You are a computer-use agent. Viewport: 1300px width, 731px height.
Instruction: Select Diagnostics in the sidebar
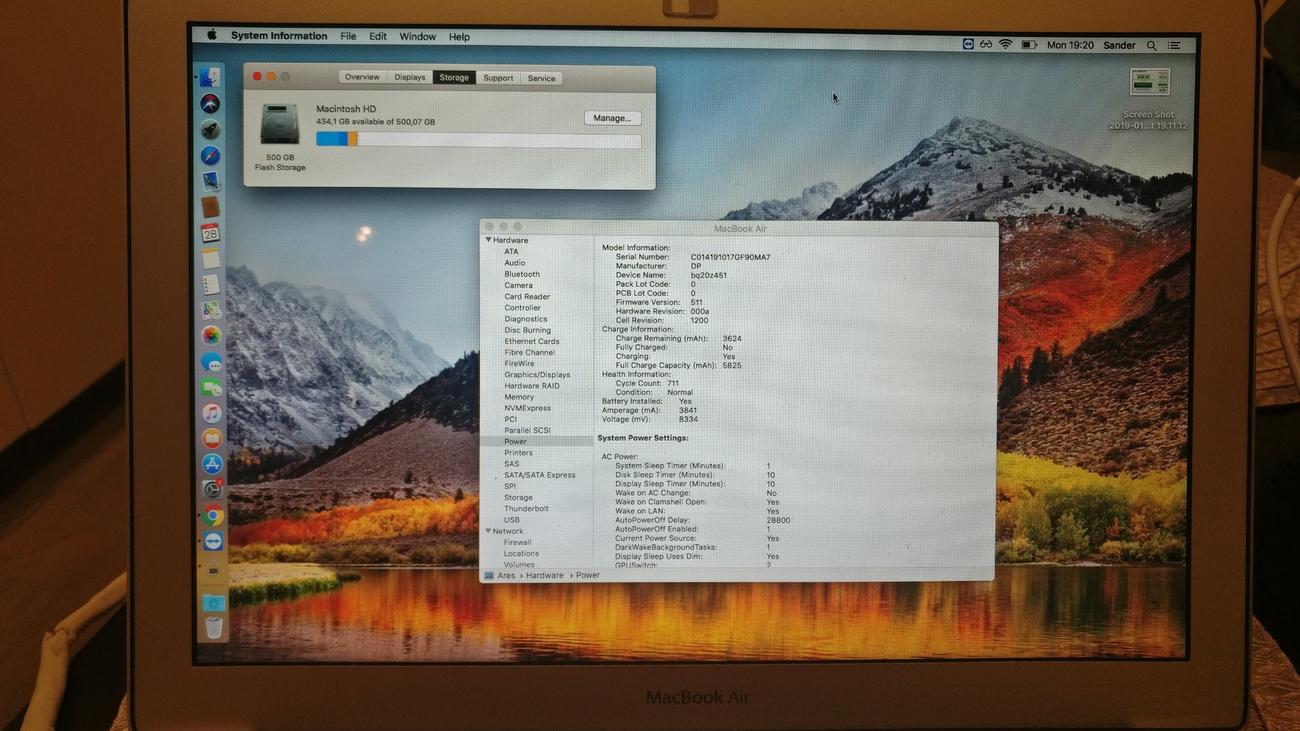click(526, 319)
